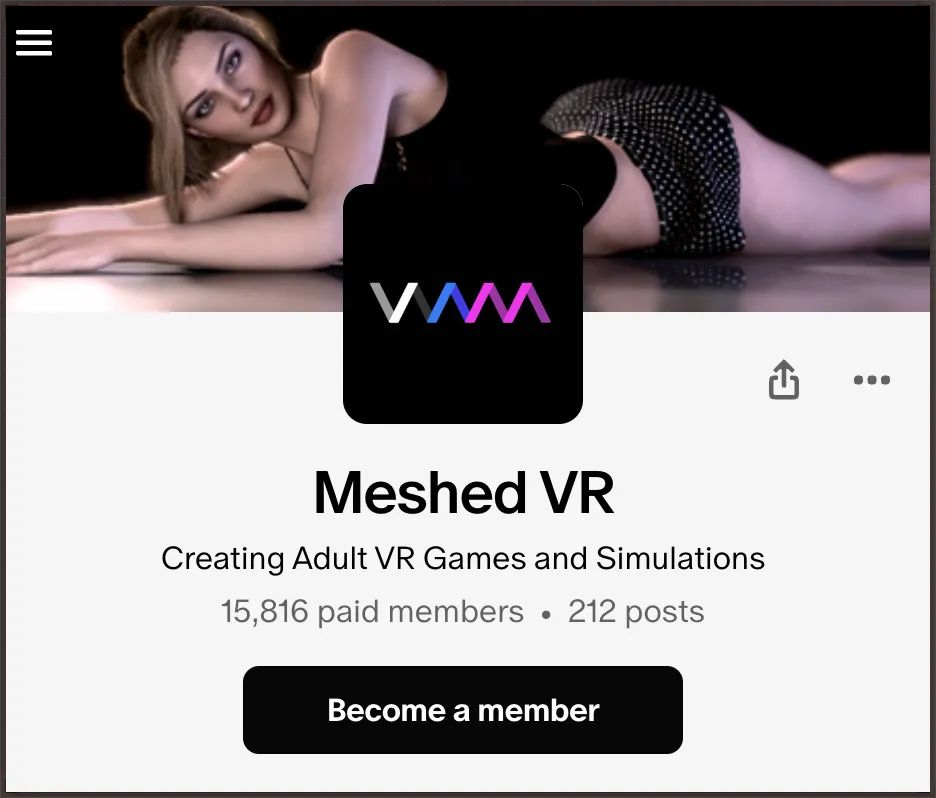
Task: Click the Creating Adult VR Games tagline
Action: pos(463,559)
